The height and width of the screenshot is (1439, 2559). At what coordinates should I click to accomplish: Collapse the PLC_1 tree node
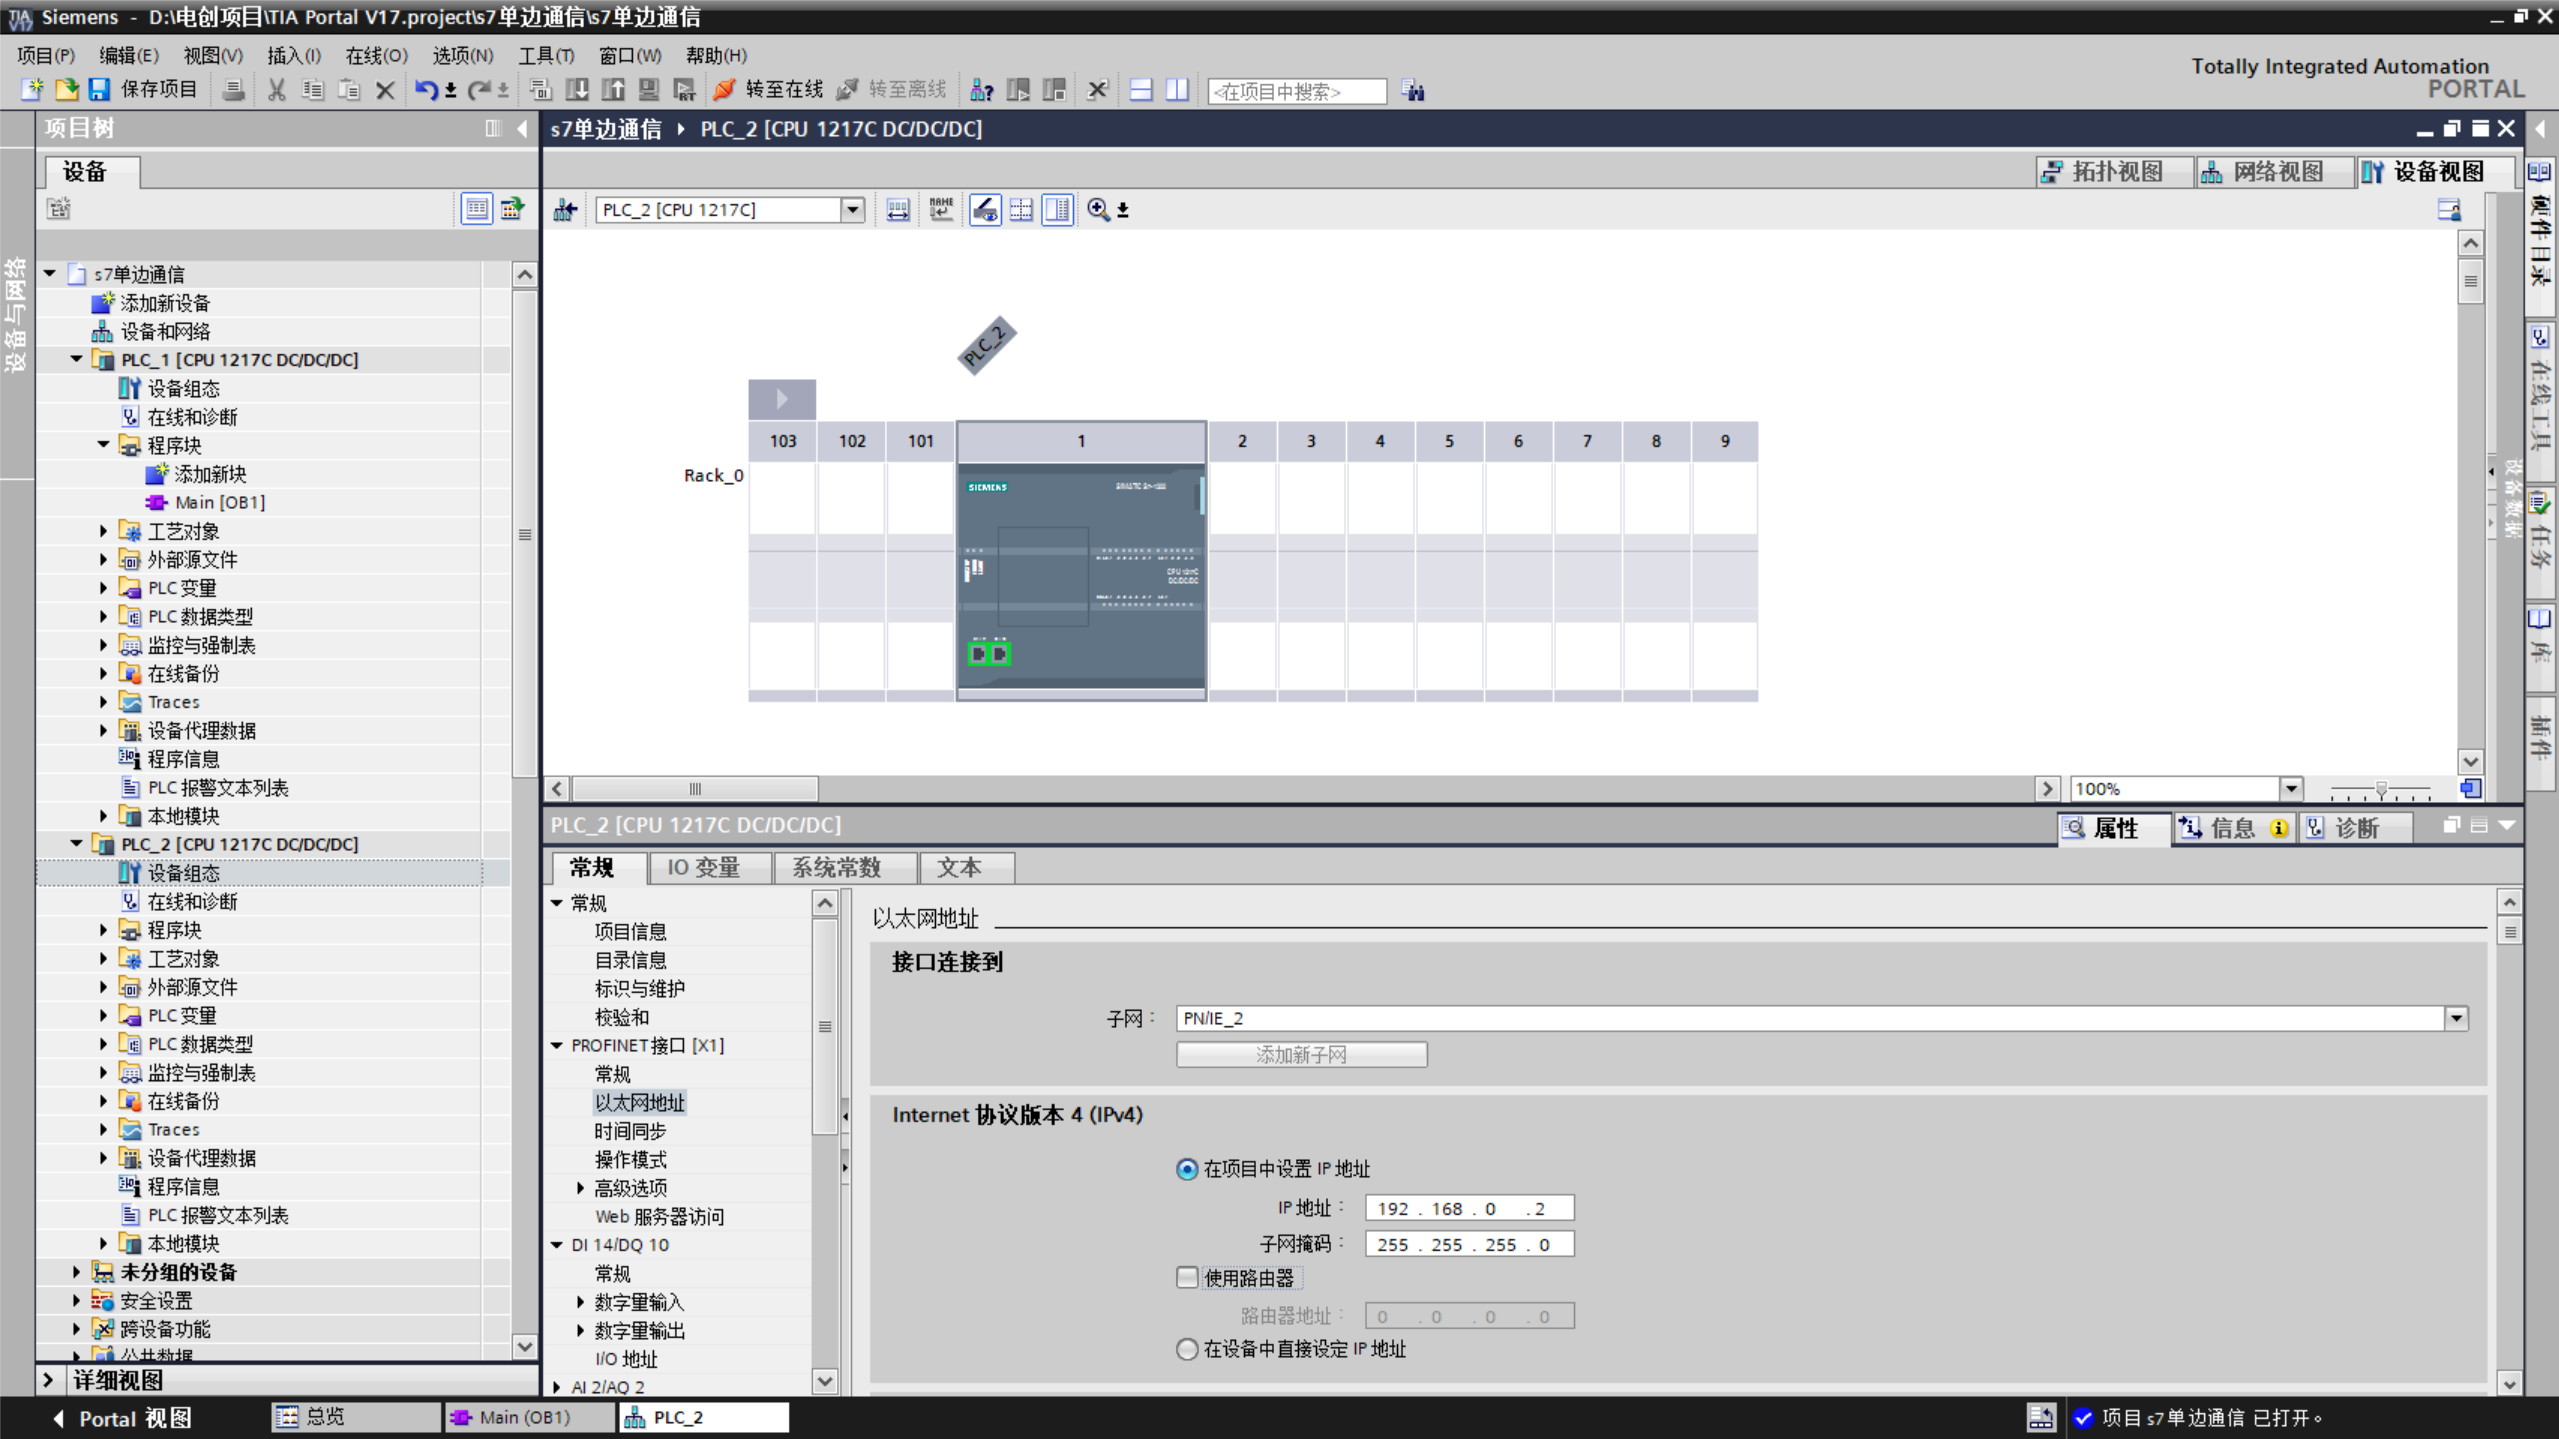[x=76, y=359]
